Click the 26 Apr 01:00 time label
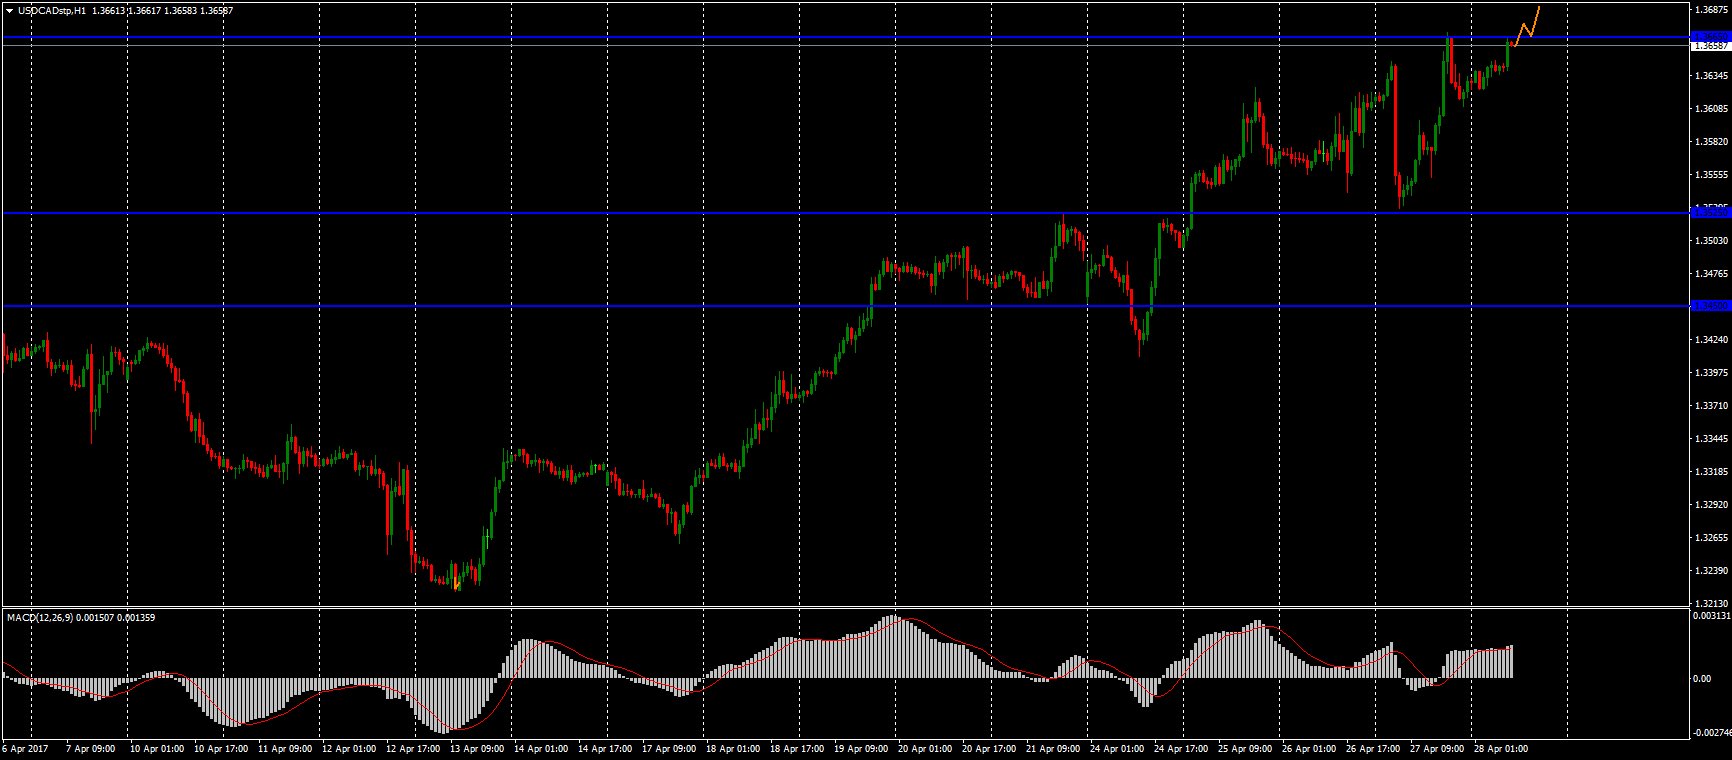This screenshot has width=1732, height=760. pyautogui.click(x=1309, y=748)
